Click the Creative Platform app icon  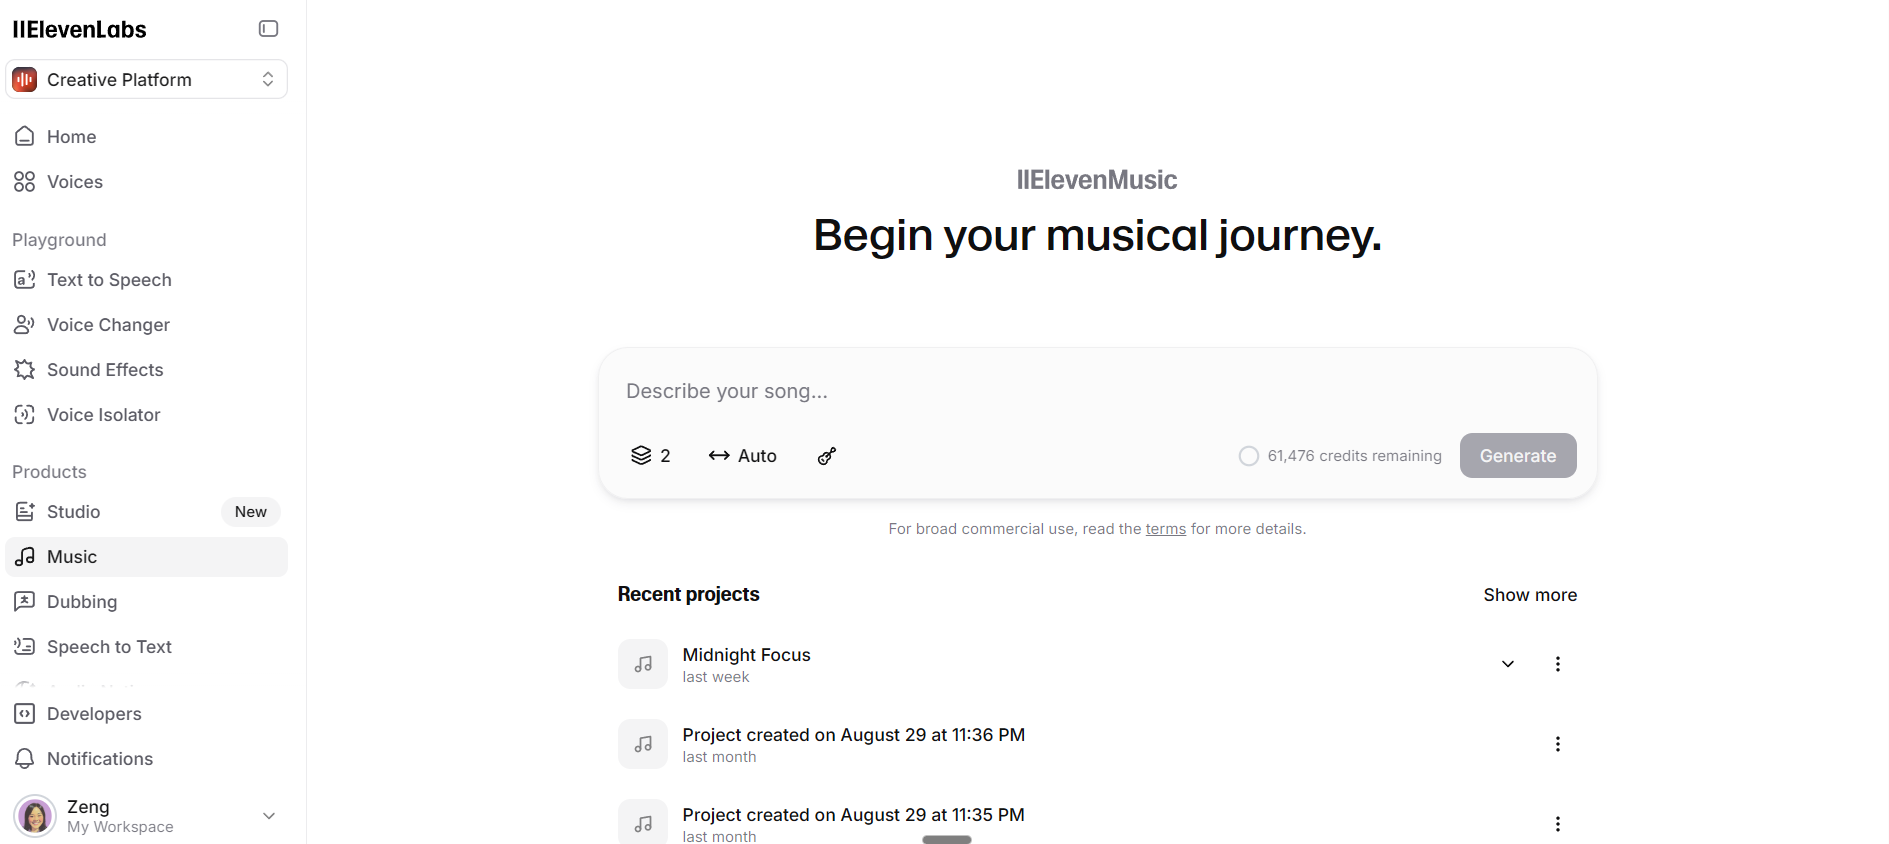tap(25, 79)
